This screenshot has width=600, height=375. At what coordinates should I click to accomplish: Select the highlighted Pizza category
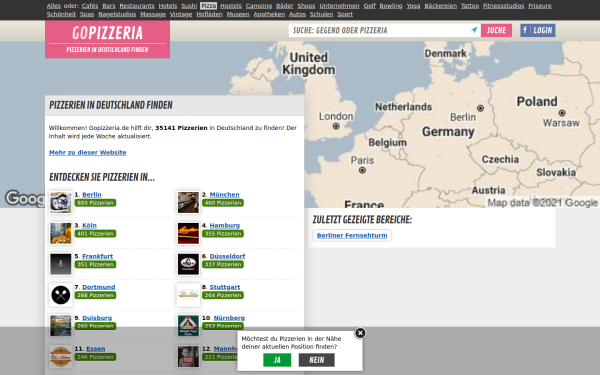pyautogui.click(x=209, y=6)
